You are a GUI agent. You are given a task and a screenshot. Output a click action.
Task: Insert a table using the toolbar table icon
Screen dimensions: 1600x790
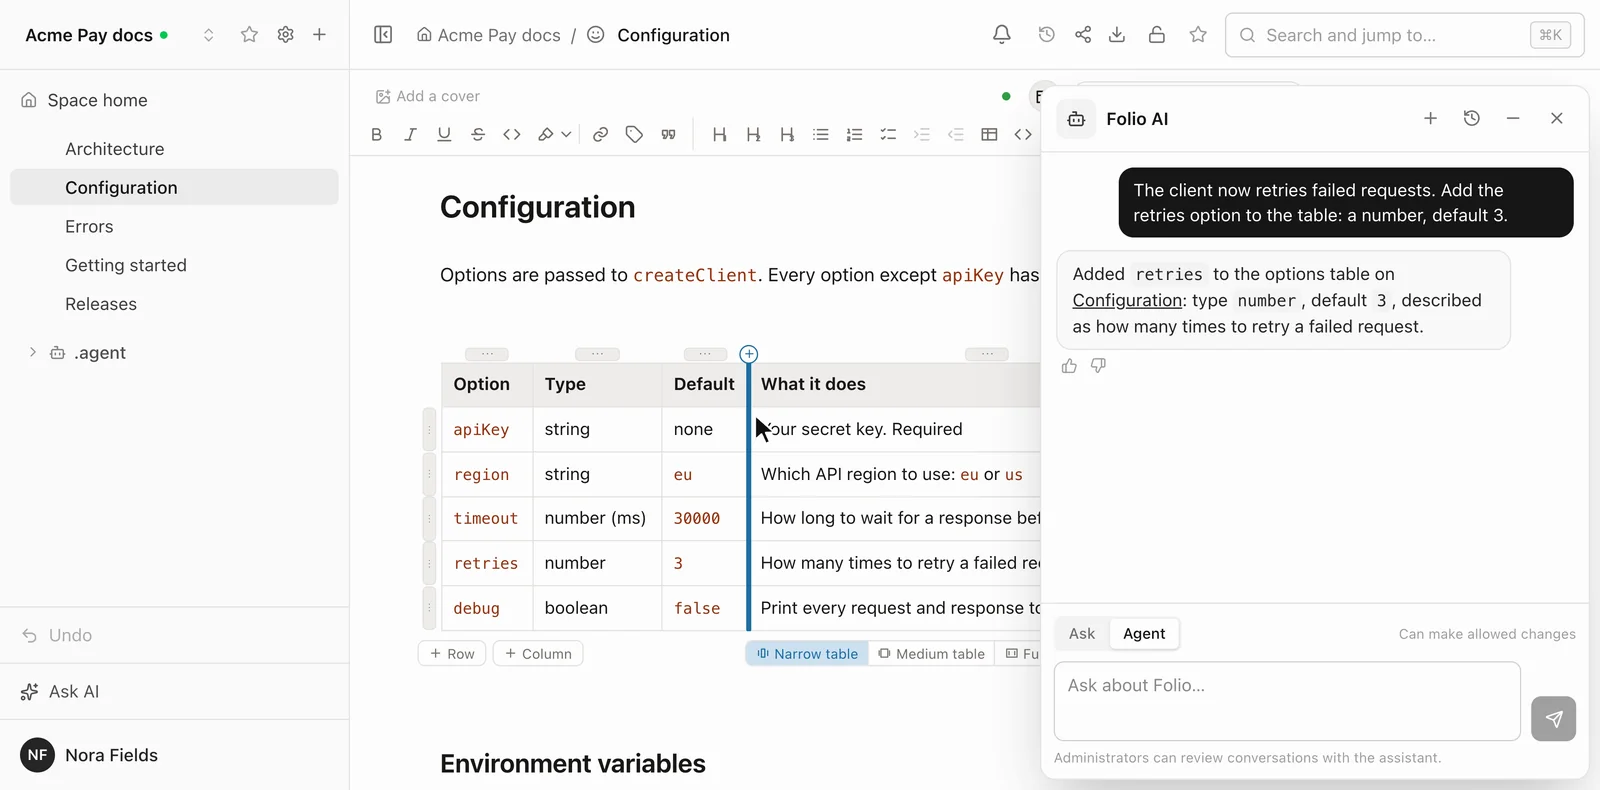tap(989, 134)
